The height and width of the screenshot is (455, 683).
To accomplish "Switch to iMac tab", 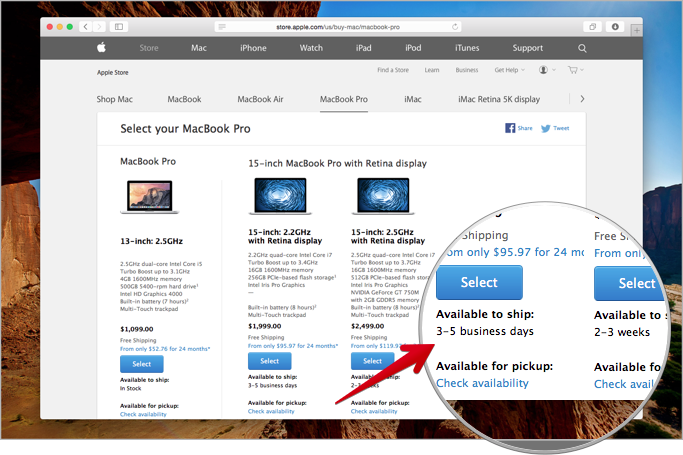I will pos(413,99).
